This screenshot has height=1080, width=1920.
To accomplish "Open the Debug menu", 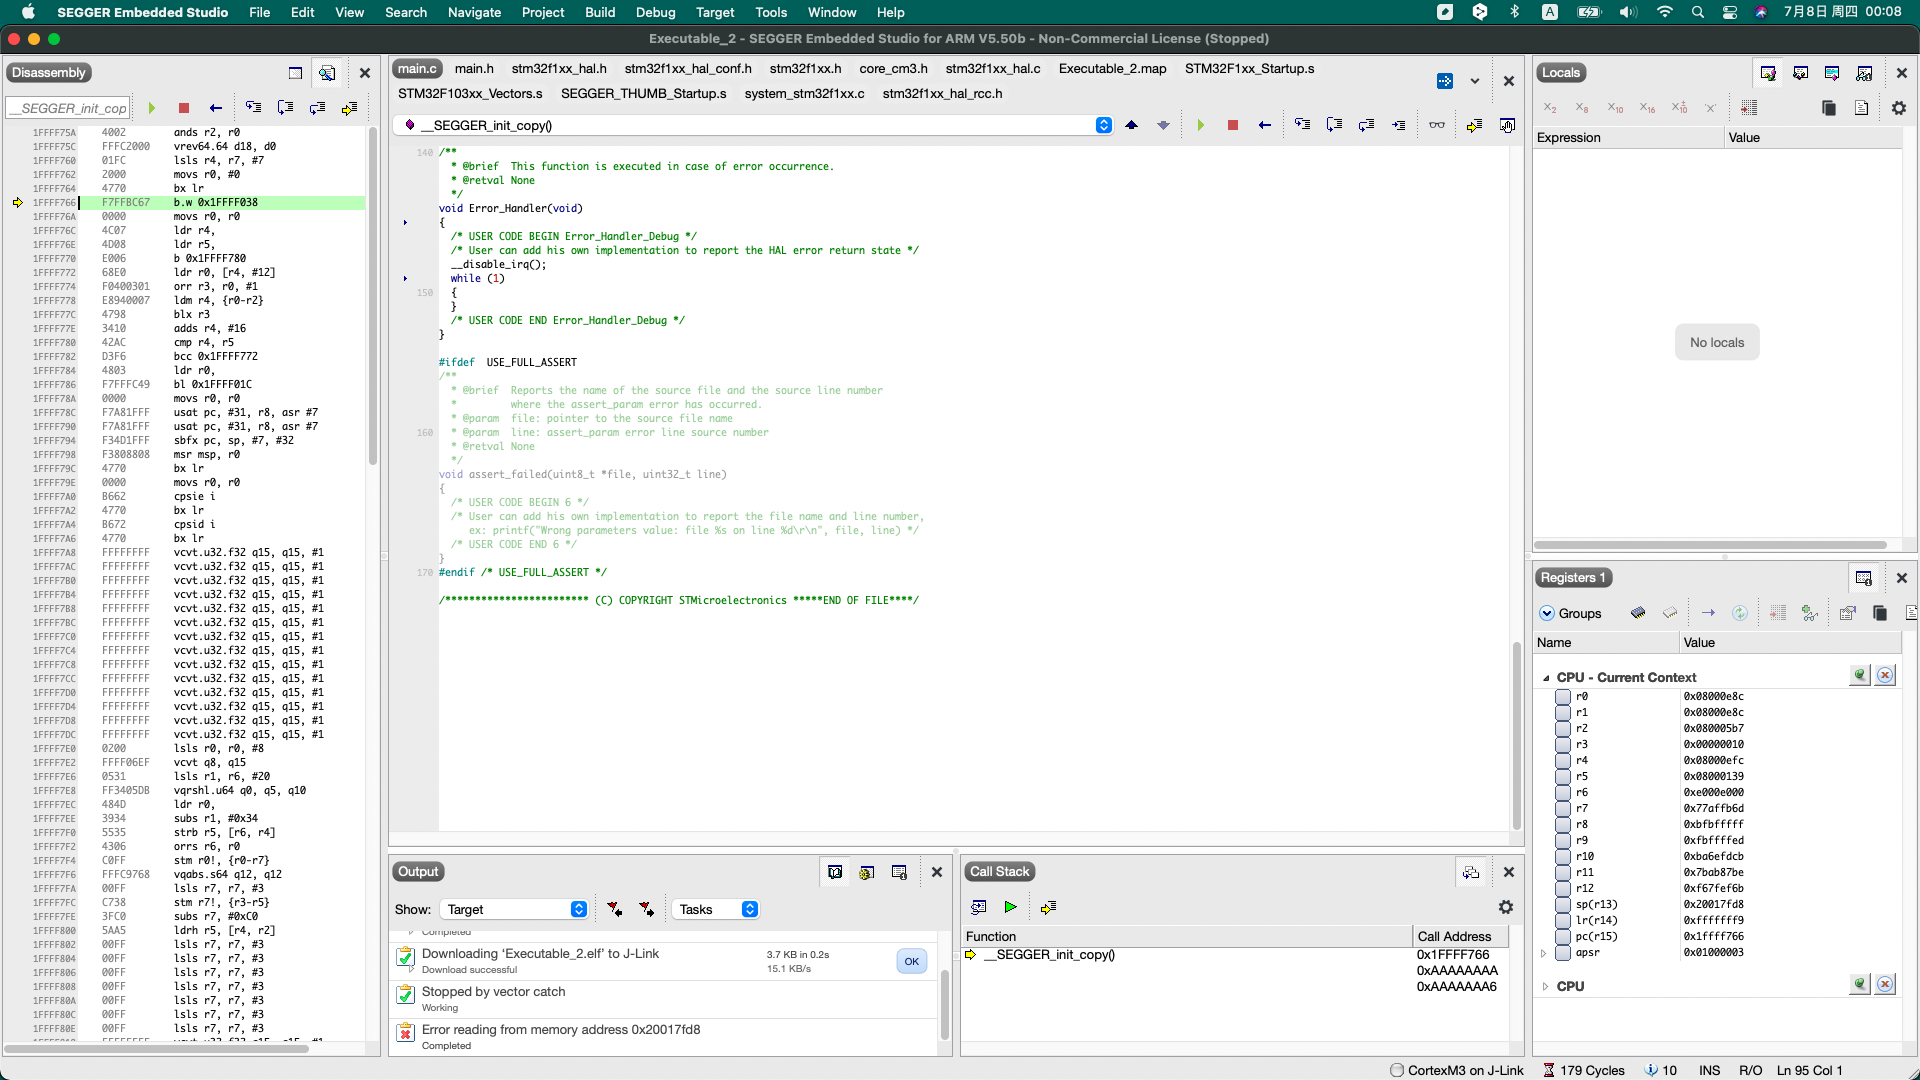I will point(655,12).
